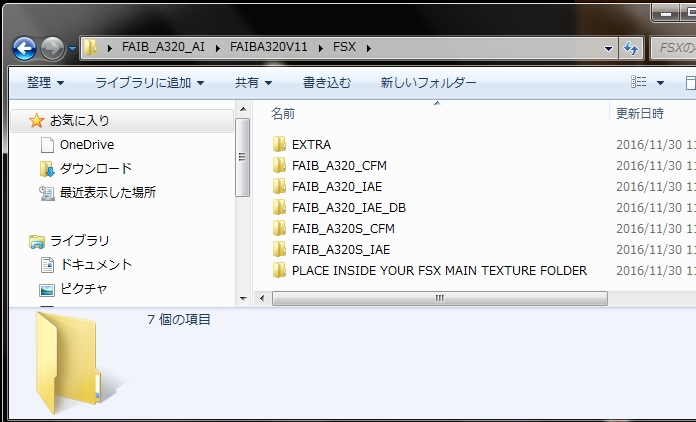
Task: Select the EXTRA folder name
Action: 311,145
